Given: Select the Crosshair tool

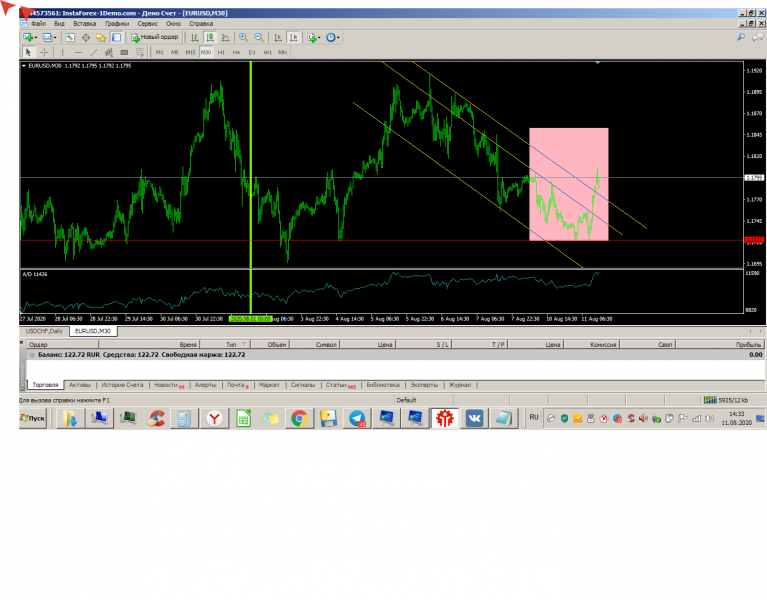Looking at the screenshot, I should pyautogui.click(x=44, y=52).
